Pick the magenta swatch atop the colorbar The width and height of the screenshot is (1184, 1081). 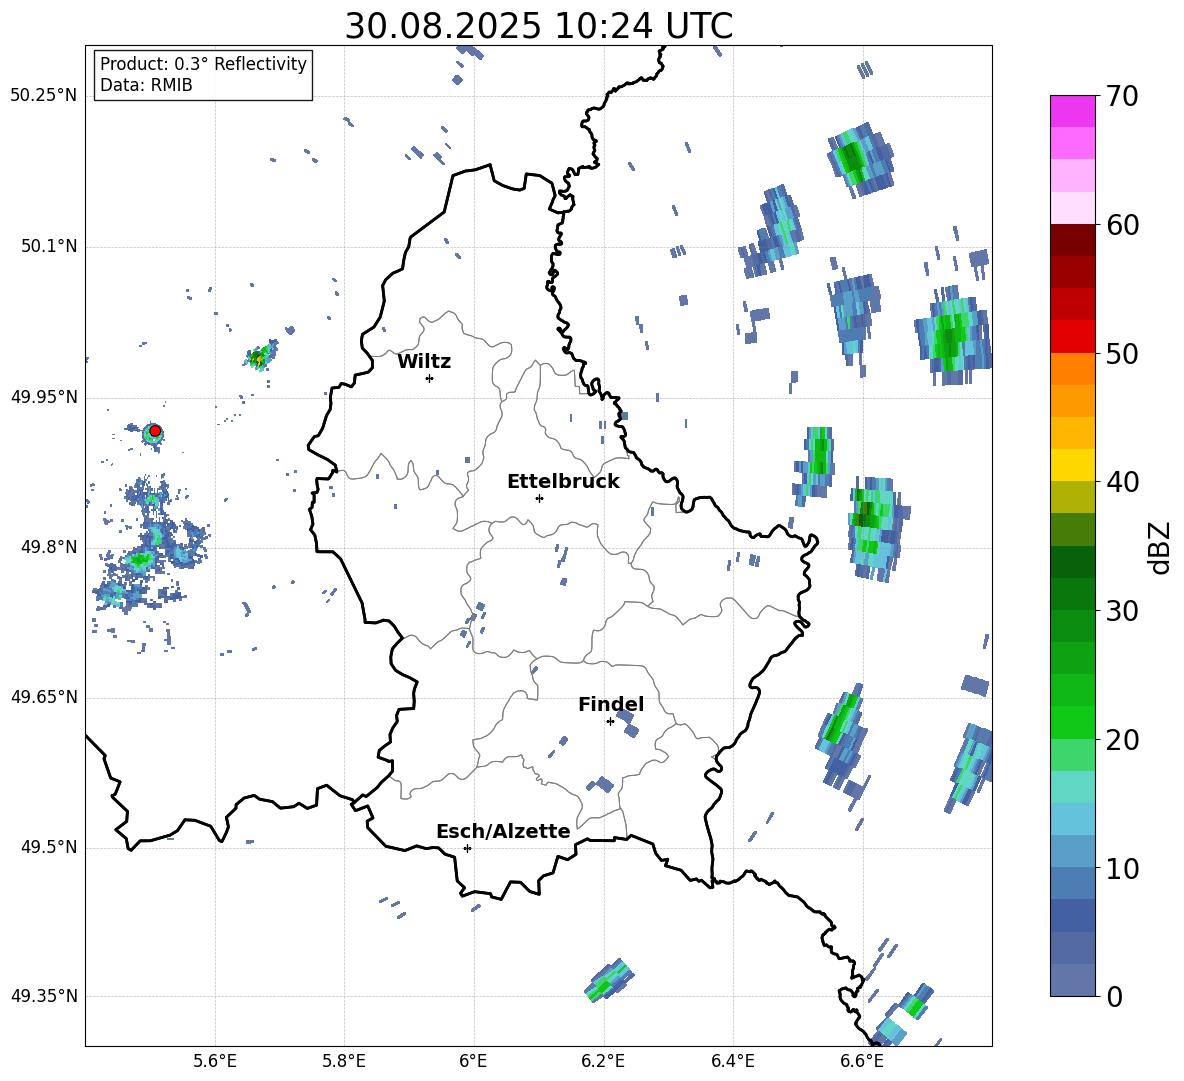click(1072, 111)
